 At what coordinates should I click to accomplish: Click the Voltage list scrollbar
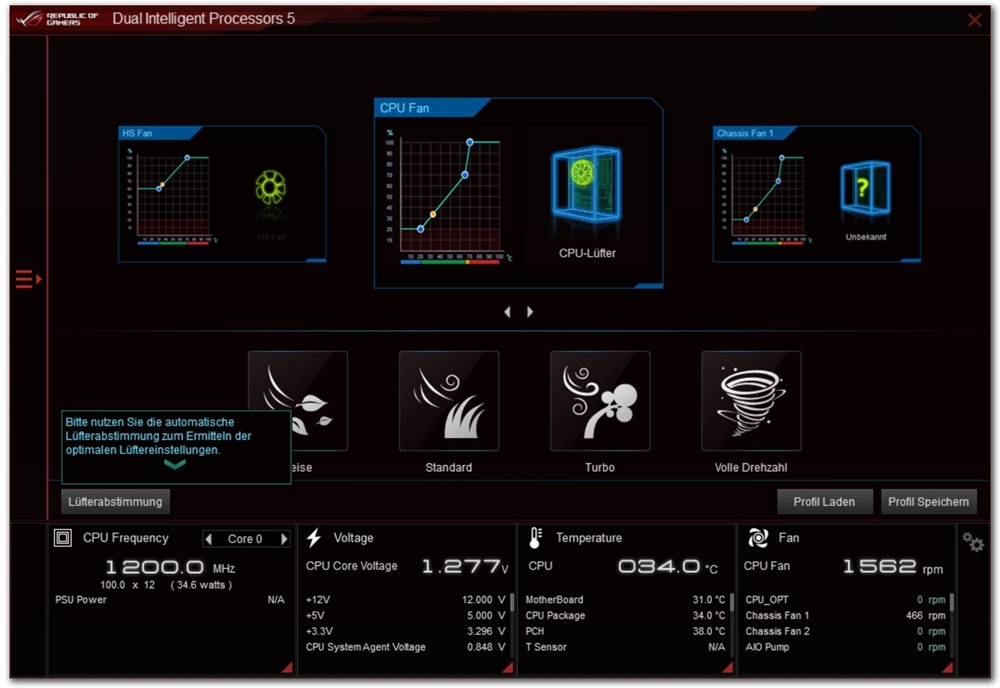pyautogui.click(x=512, y=601)
